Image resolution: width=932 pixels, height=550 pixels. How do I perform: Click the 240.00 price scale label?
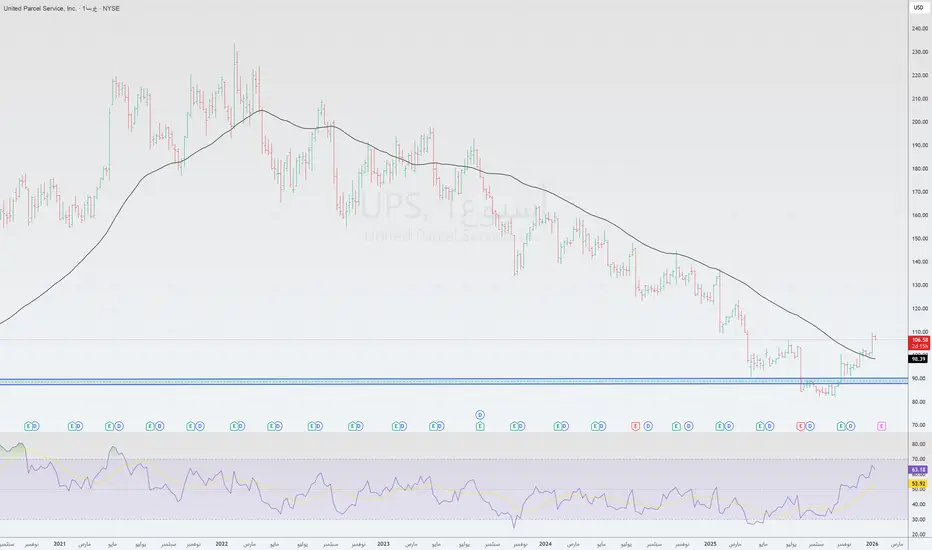(920, 29)
